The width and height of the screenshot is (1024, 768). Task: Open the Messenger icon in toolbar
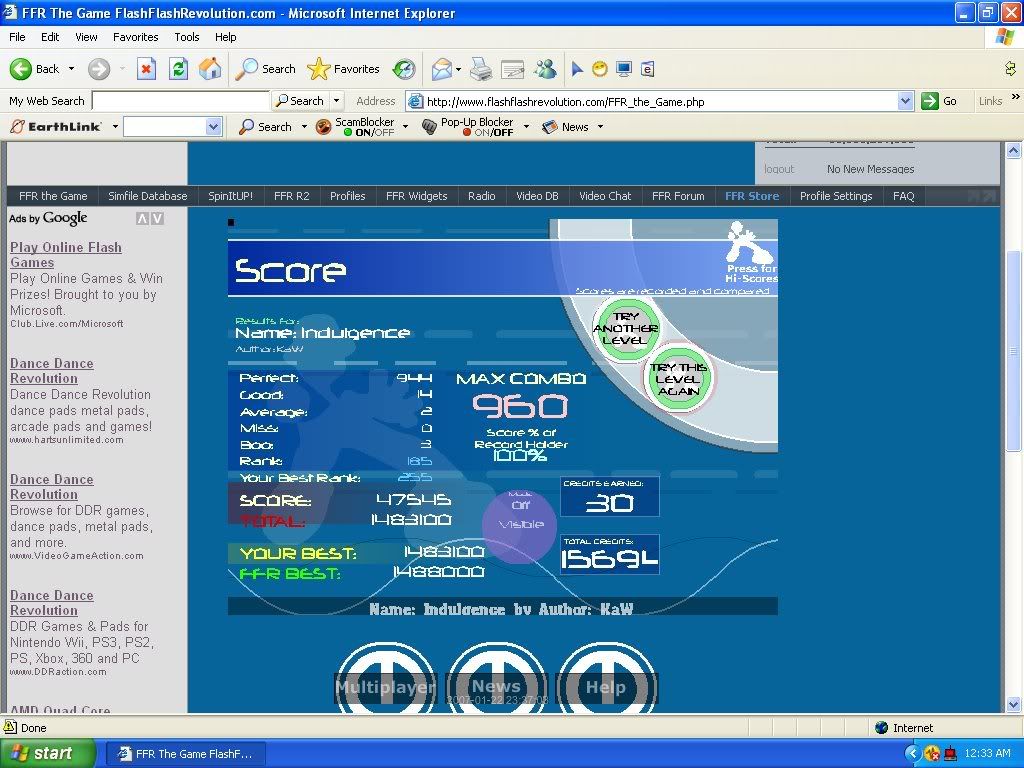click(545, 69)
